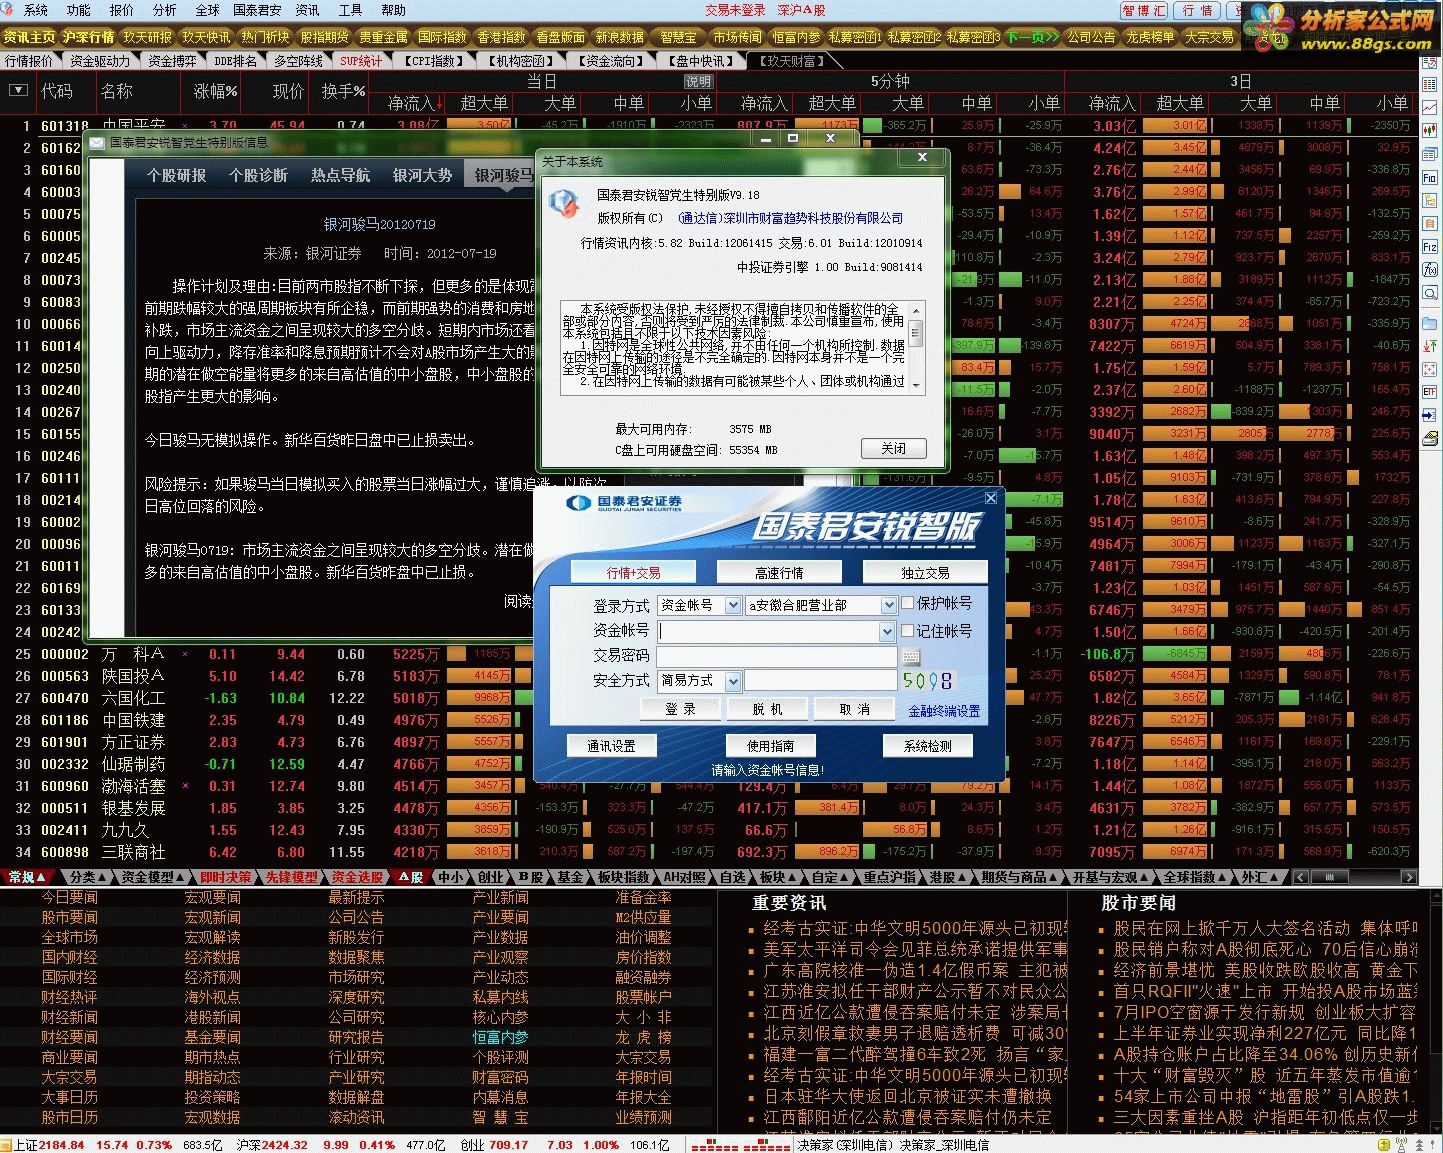Click the printer icon at sidebar bottom

[x=1430, y=438]
